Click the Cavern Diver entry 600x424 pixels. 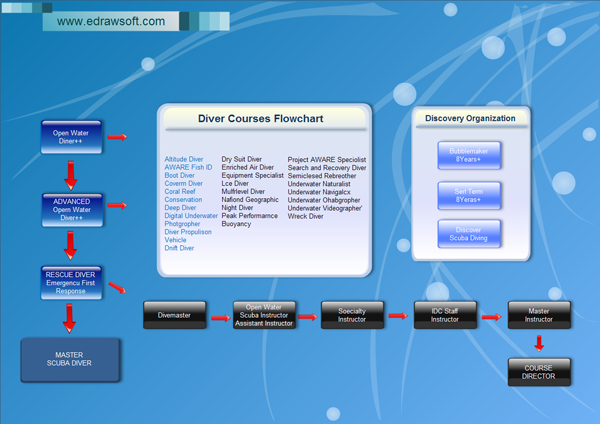[x=184, y=183]
